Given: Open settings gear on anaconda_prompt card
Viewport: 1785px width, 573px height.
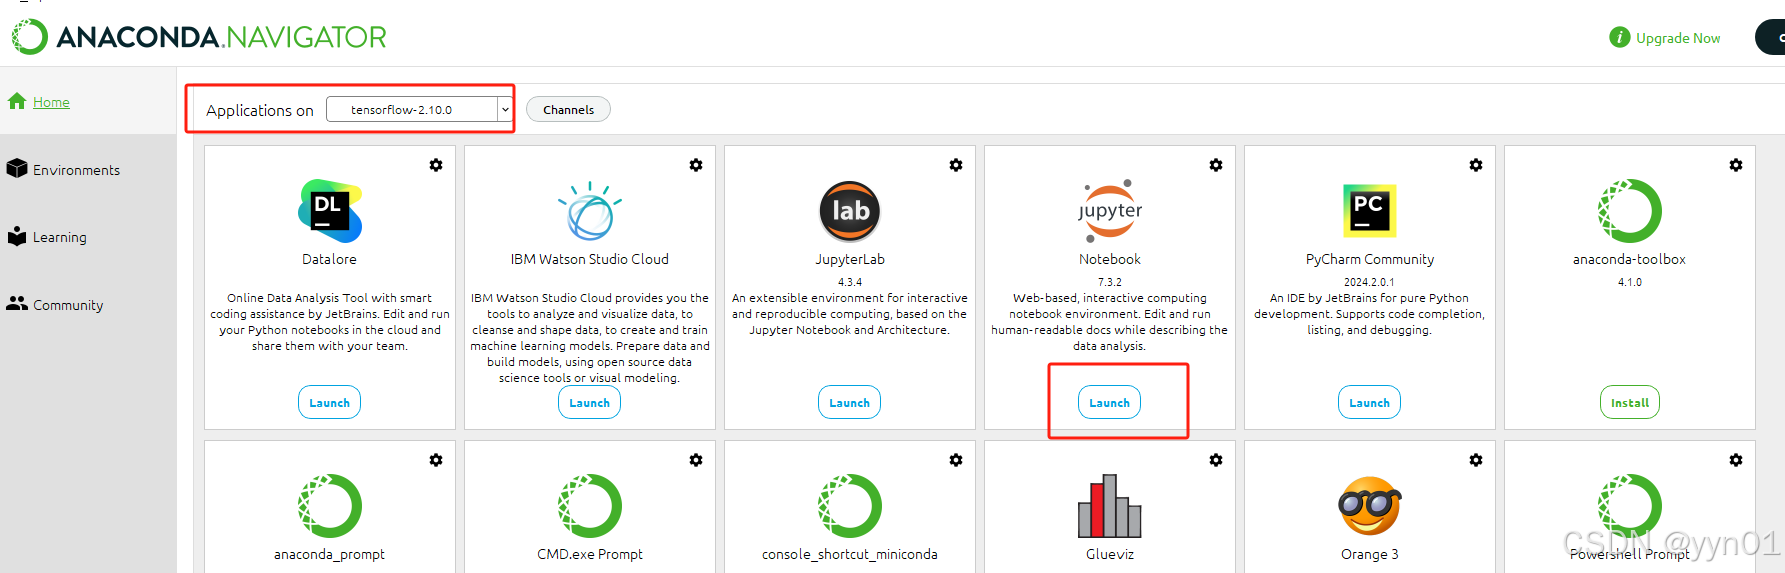Looking at the screenshot, I should click(x=436, y=460).
